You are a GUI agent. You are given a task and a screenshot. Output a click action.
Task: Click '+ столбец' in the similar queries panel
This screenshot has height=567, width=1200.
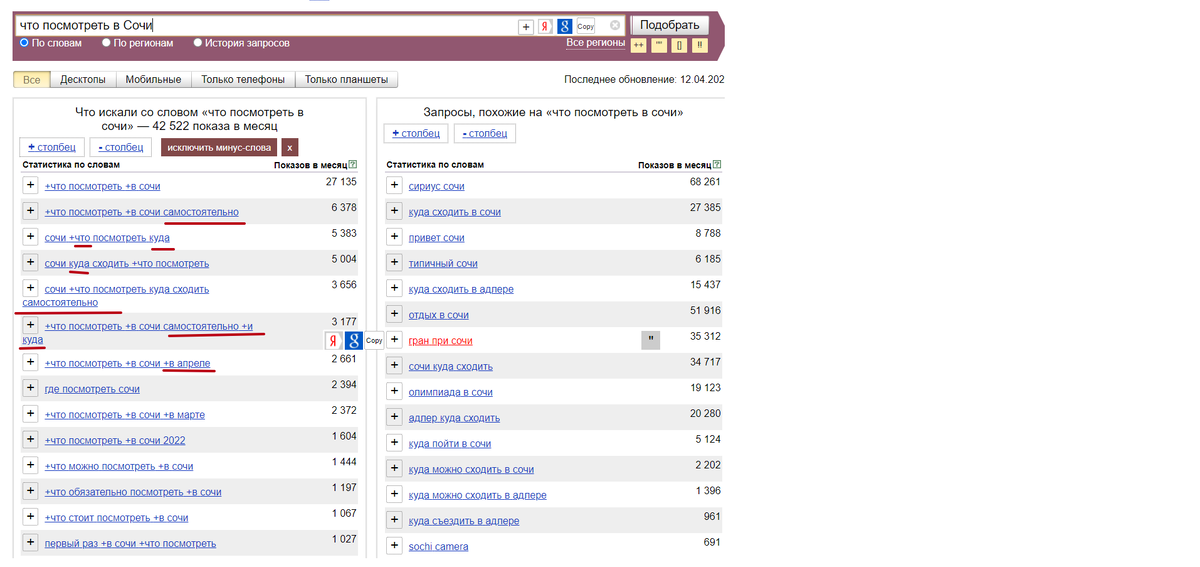(x=416, y=133)
